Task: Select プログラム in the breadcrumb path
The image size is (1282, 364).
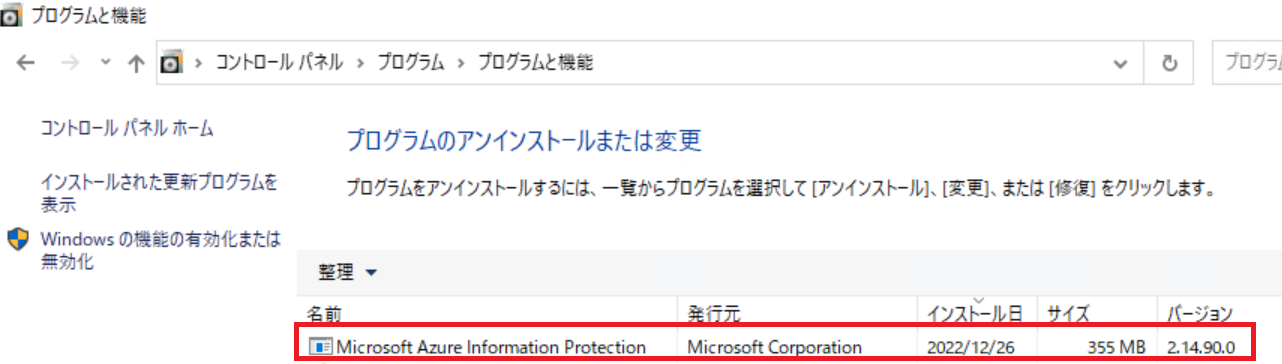Action: tap(410, 63)
